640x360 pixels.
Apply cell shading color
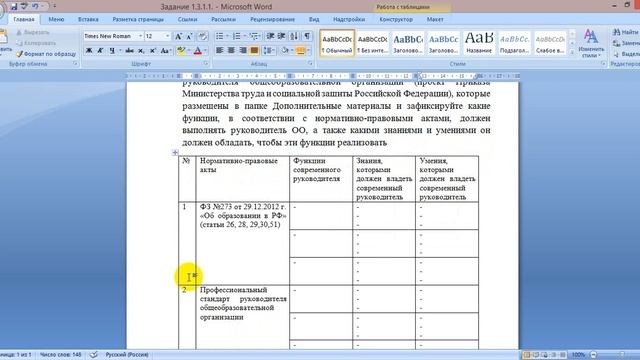[285, 51]
